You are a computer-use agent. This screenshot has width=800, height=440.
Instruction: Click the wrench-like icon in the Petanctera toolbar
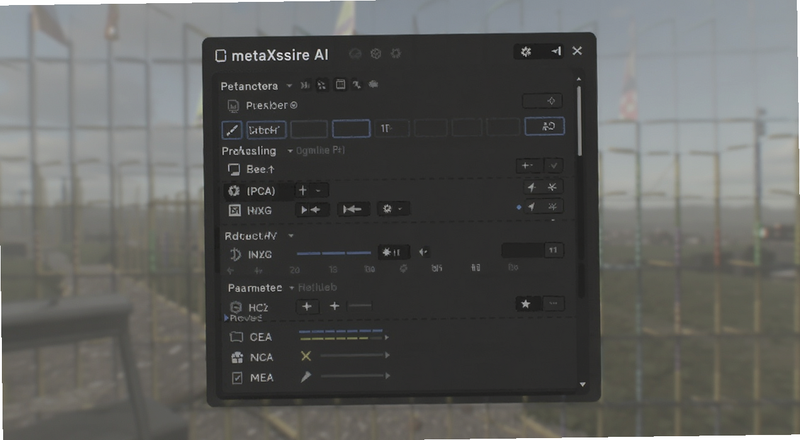click(357, 85)
